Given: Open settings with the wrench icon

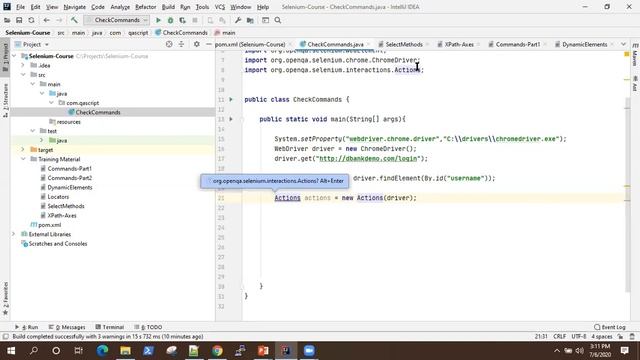Looking at the screenshot, I should (238, 20).
